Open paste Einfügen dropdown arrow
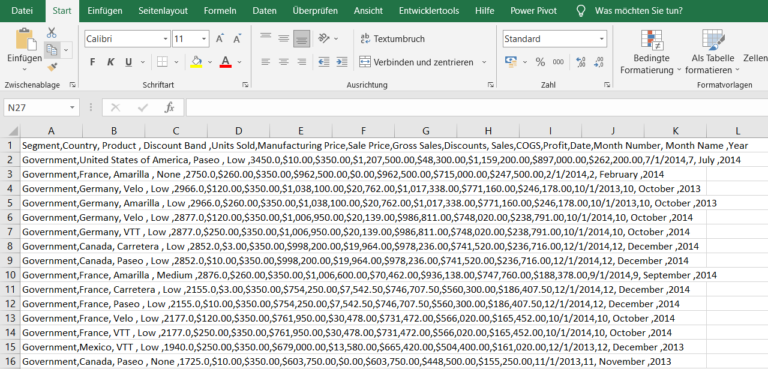This screenshot has width=768, height=369. click(x=24, y=69)
